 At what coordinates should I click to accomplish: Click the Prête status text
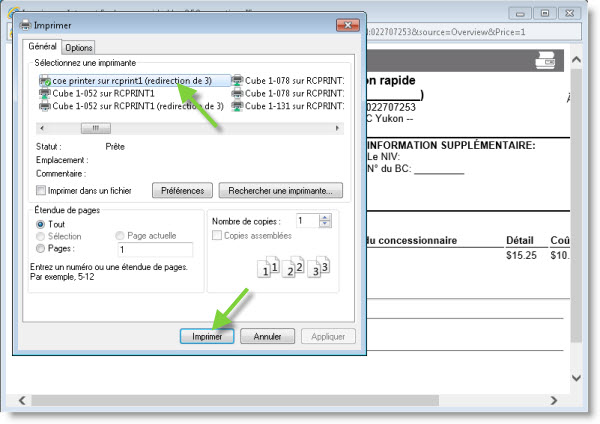point(115,147)
